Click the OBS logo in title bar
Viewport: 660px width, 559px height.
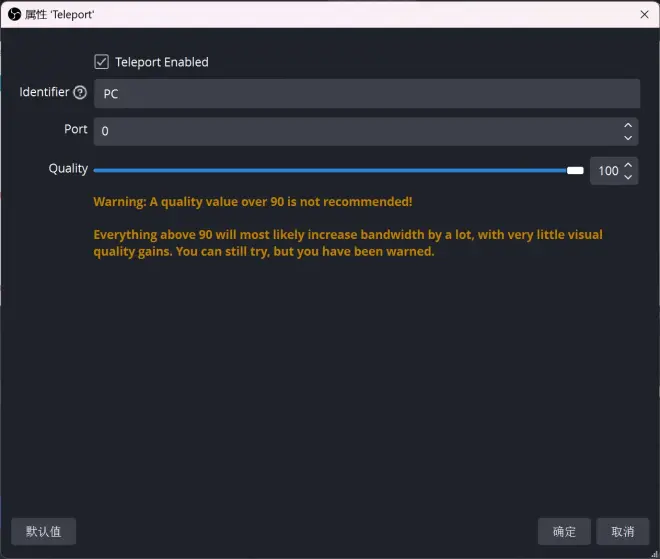coord(14,14)
